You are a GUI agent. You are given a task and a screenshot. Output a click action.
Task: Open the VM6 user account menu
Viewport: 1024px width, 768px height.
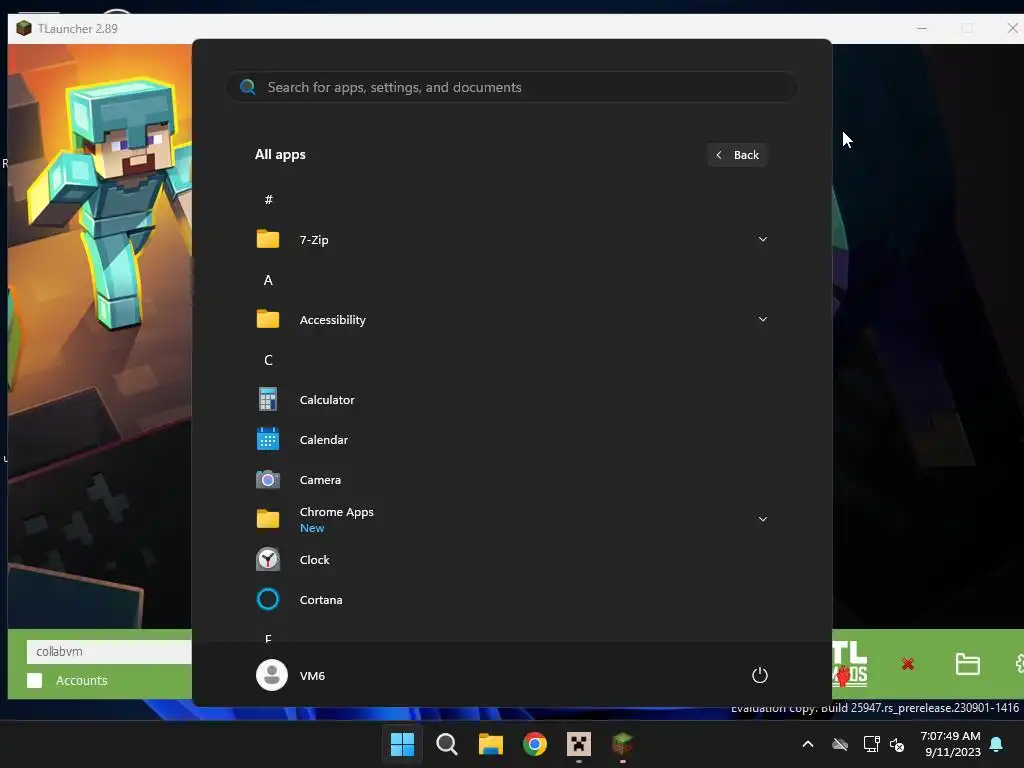pyautogui.click(x=291, y=675)
